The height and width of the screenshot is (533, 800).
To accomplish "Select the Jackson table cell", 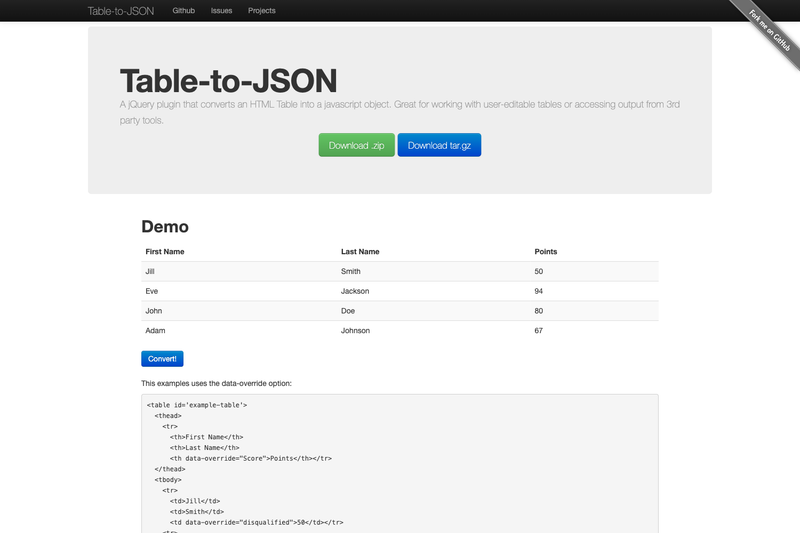I will (x=355, y=291).
